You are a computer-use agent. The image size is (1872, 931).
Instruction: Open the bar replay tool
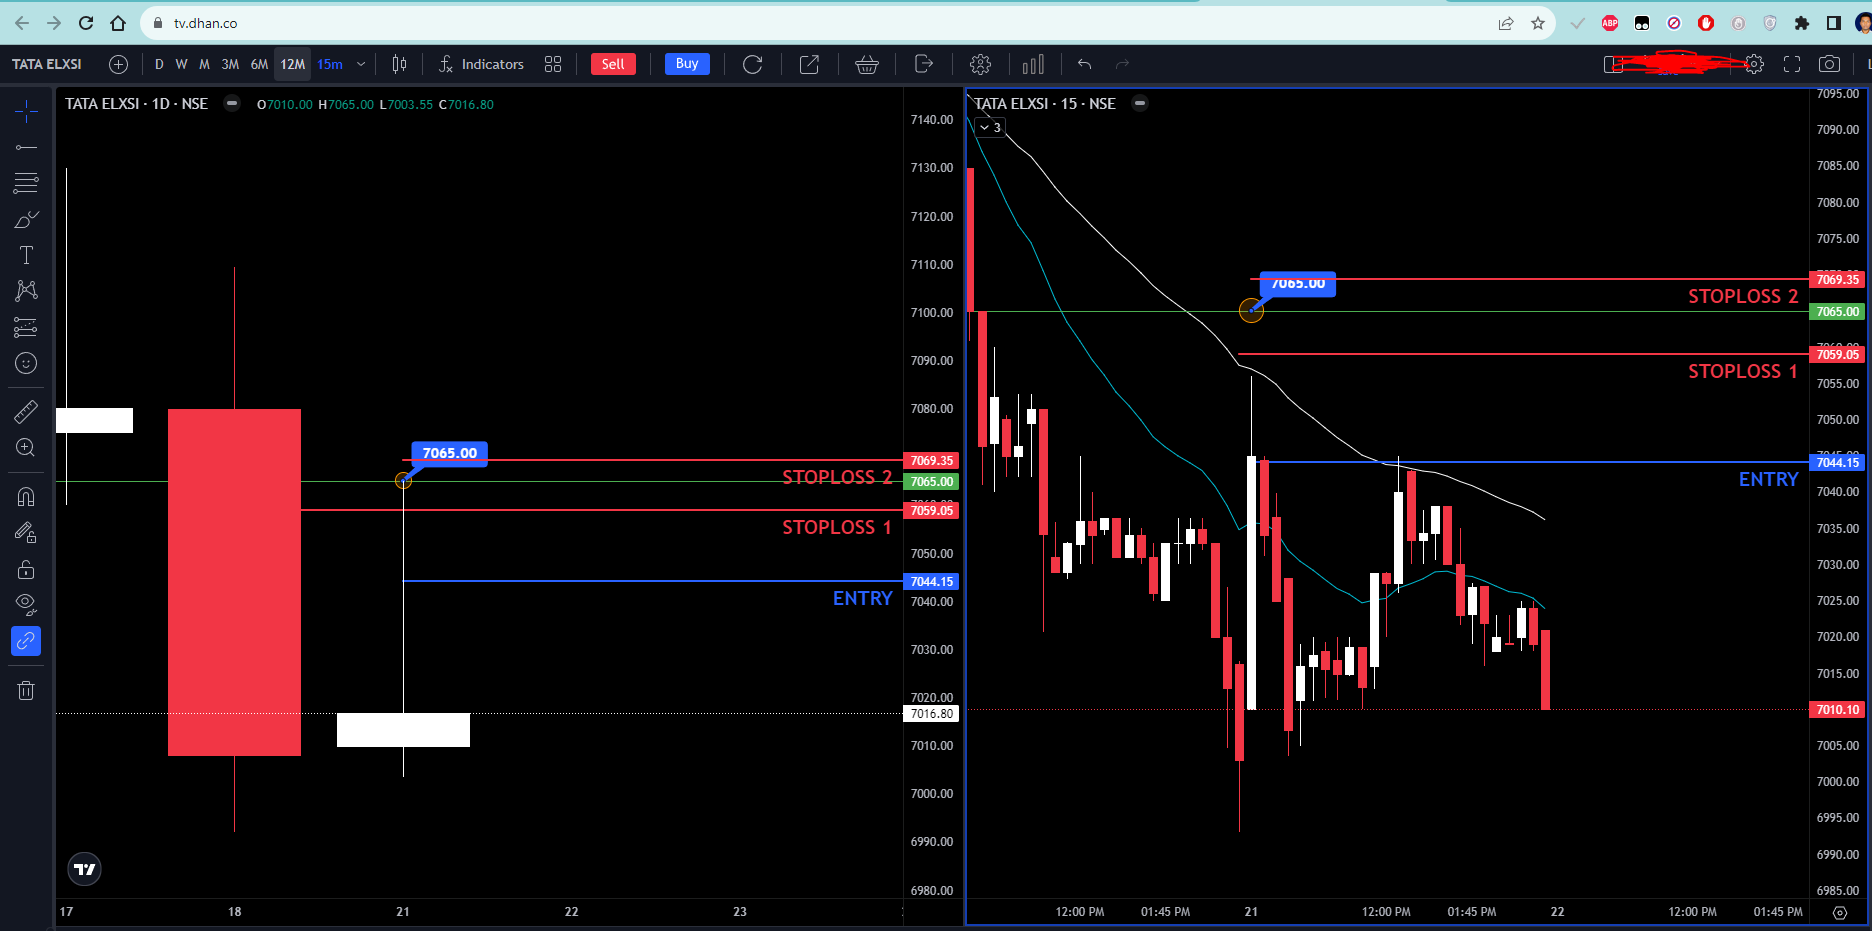(753, 64)
